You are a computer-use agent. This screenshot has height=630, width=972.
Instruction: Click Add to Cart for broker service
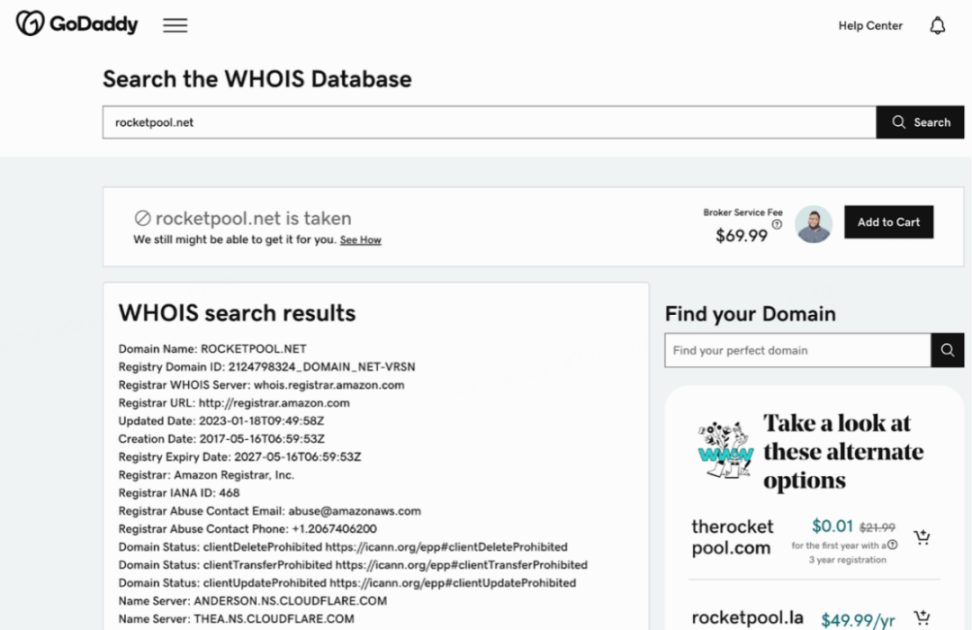[x=888, y=222]
